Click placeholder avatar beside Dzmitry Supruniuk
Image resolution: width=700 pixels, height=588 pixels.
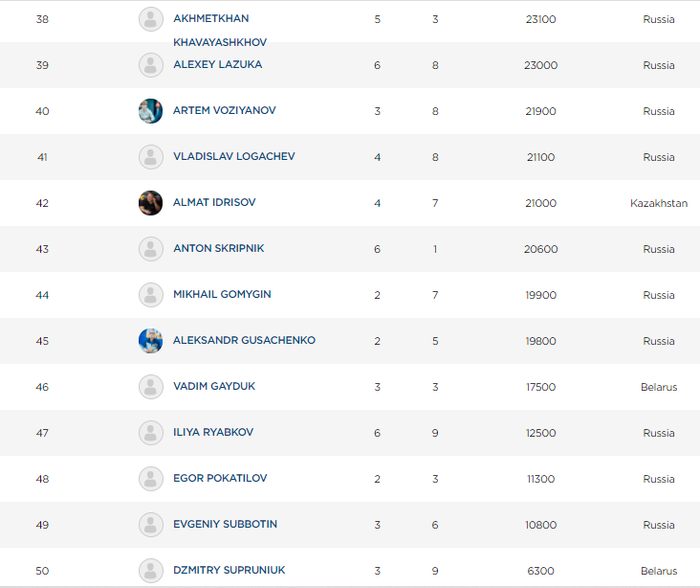point(150,571)
